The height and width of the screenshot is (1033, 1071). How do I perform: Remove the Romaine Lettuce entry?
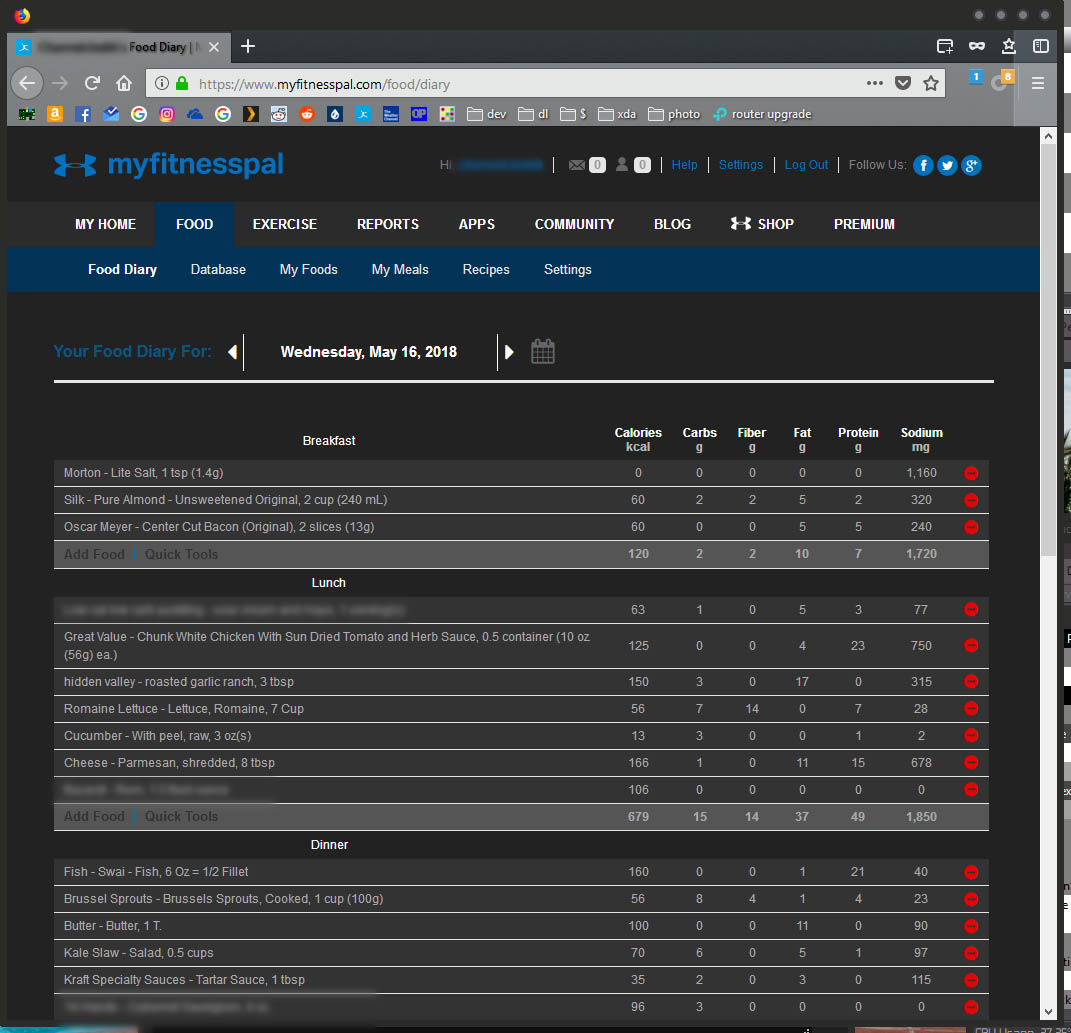[x=970, y=709]
